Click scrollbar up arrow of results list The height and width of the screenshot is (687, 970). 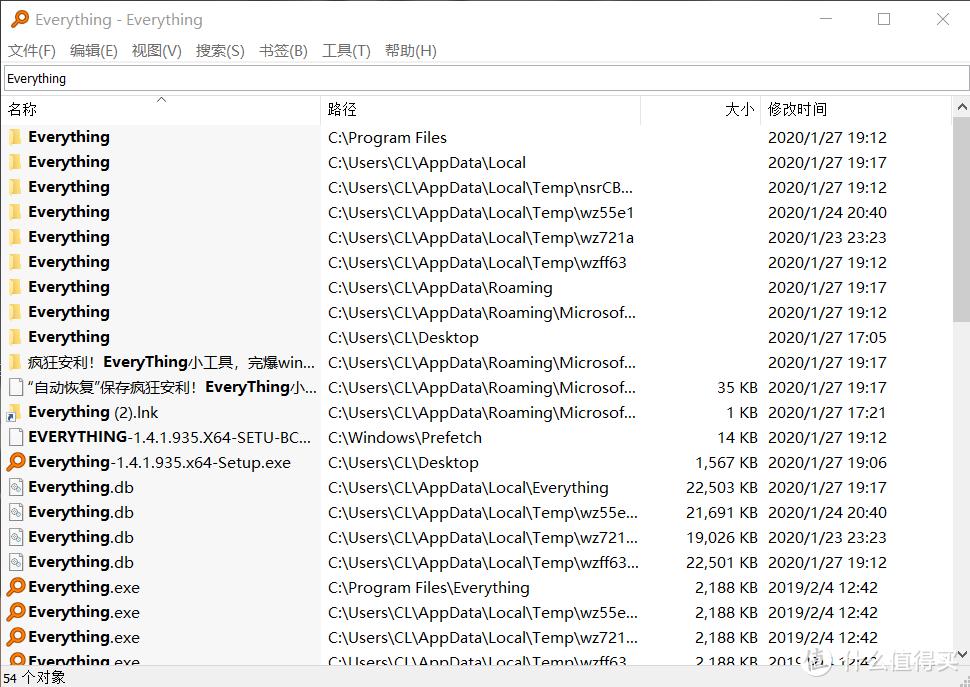pos(961,108)
